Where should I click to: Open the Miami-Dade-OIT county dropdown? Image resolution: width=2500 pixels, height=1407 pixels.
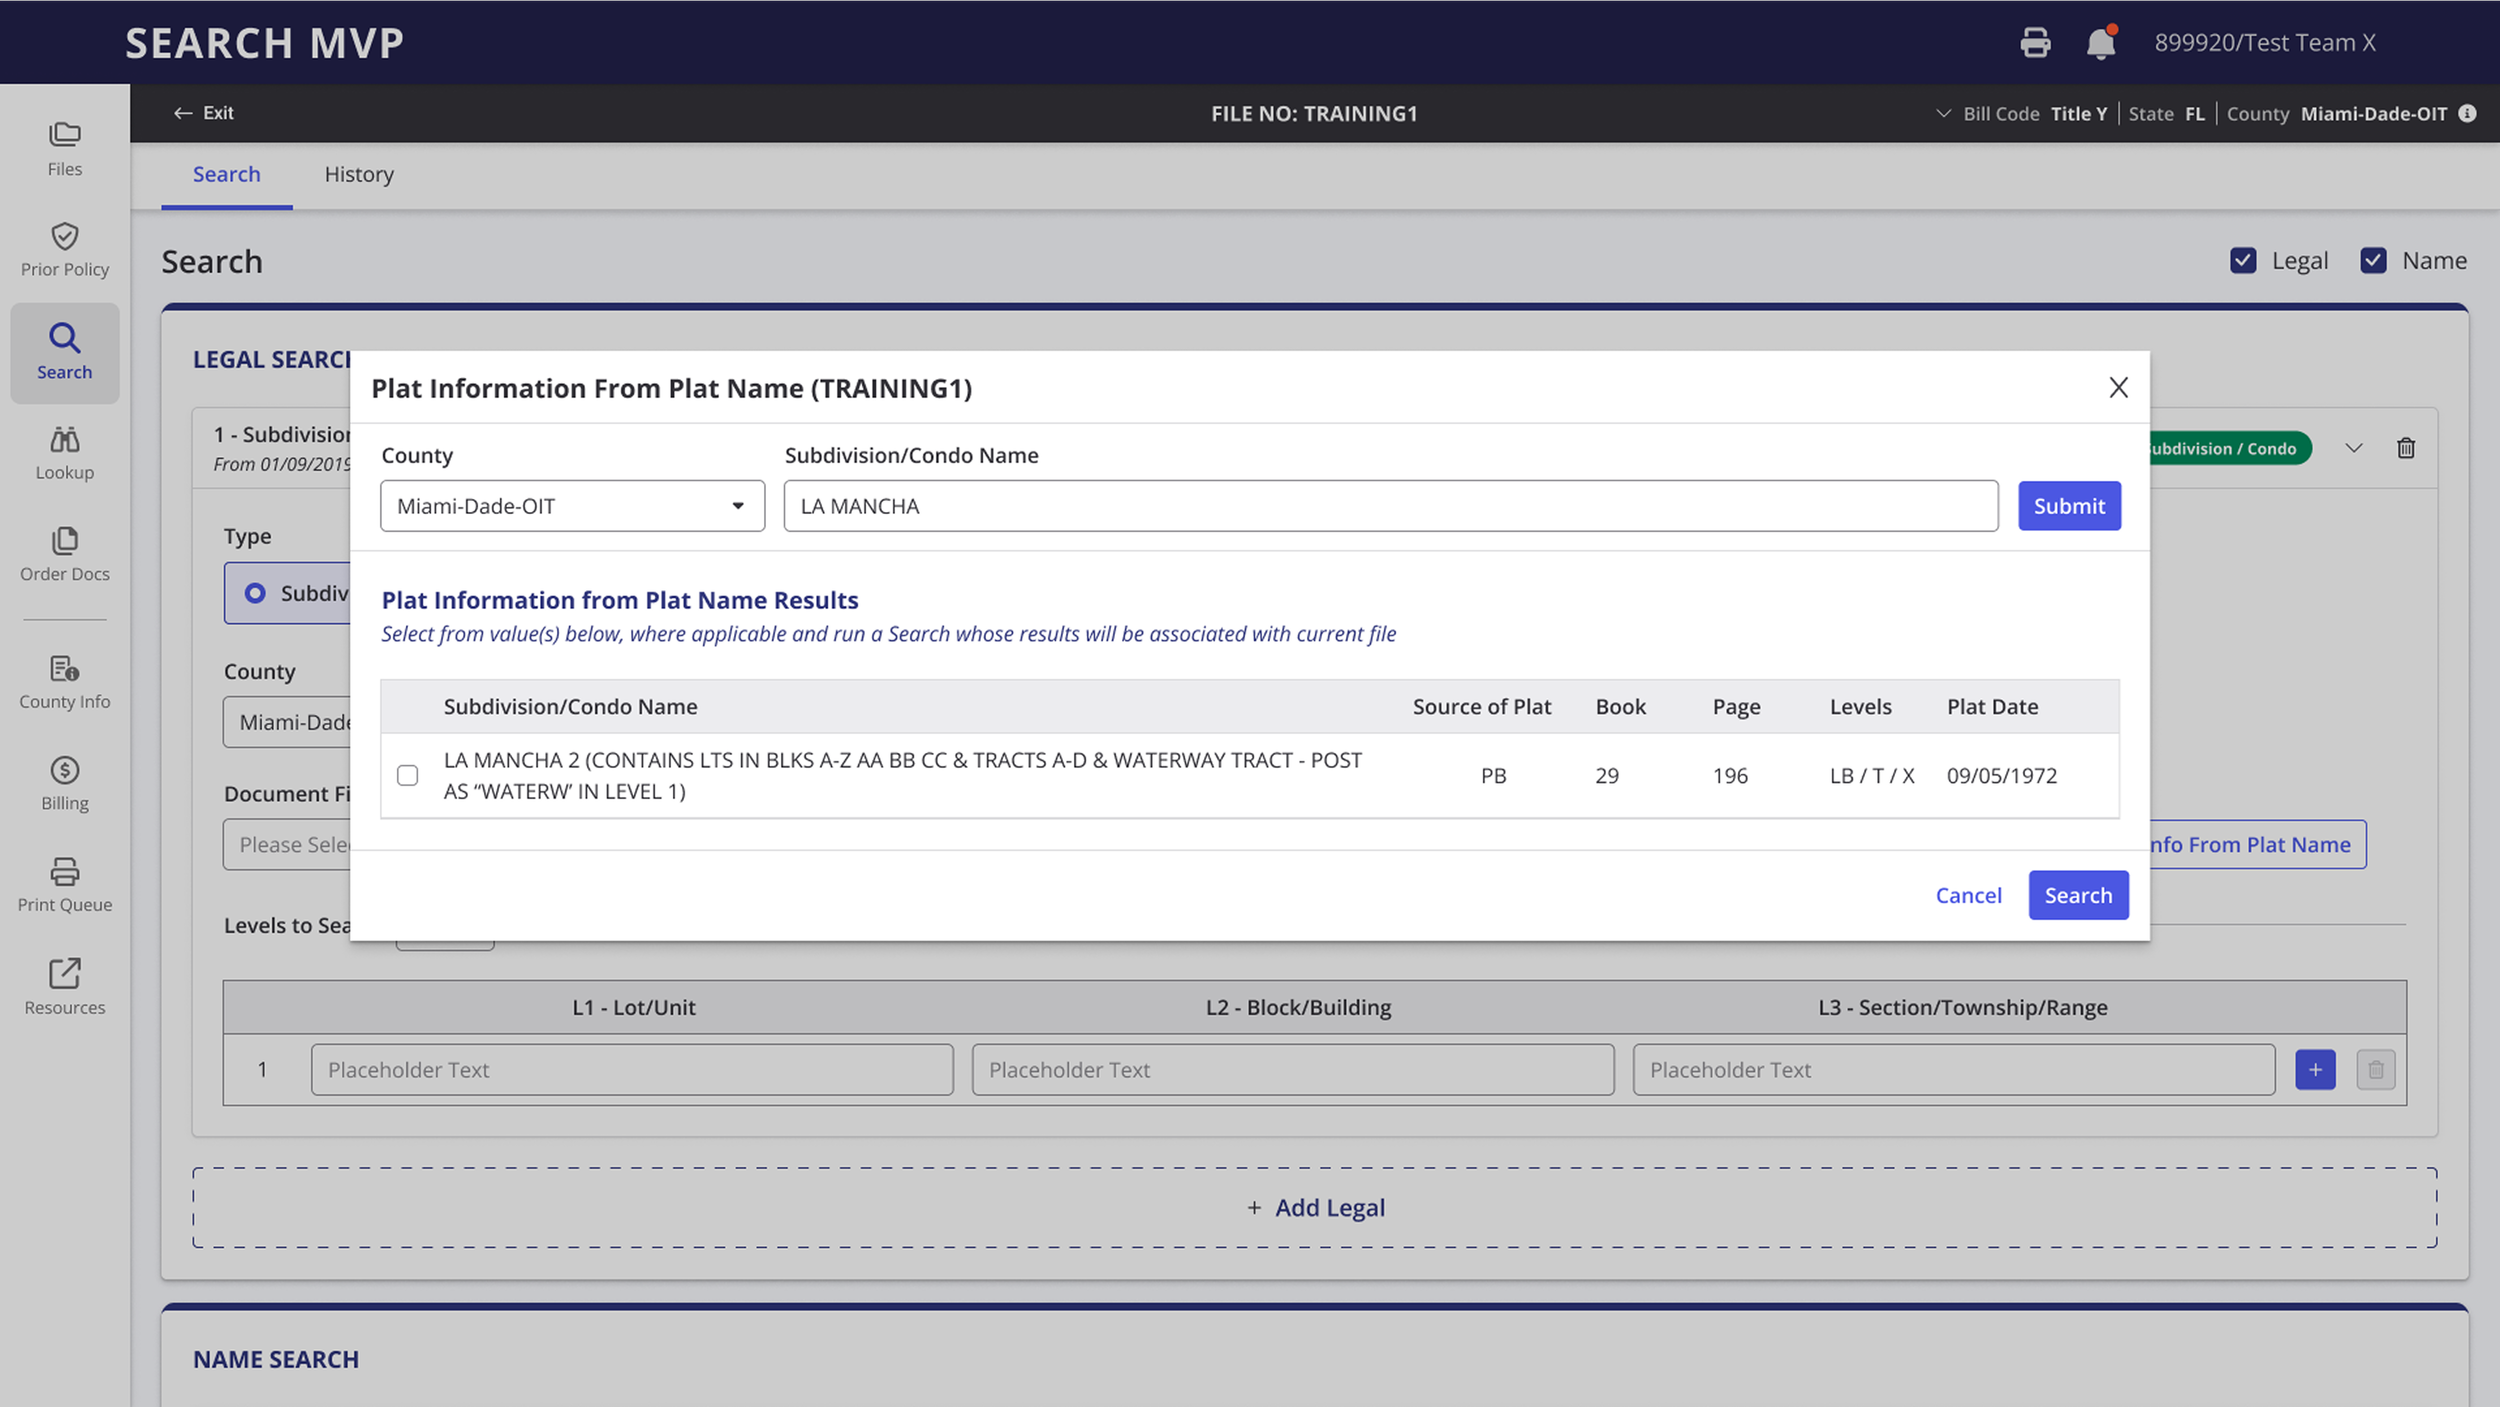pyautogui.click(x=572, y=506)
